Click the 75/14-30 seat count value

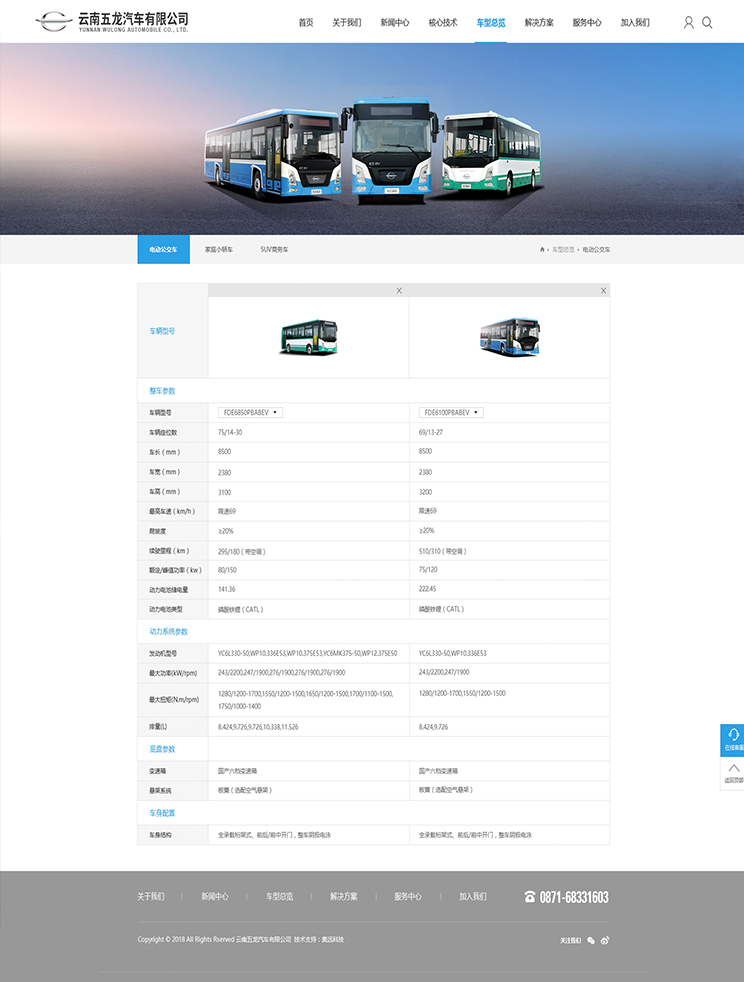(230, 432)
